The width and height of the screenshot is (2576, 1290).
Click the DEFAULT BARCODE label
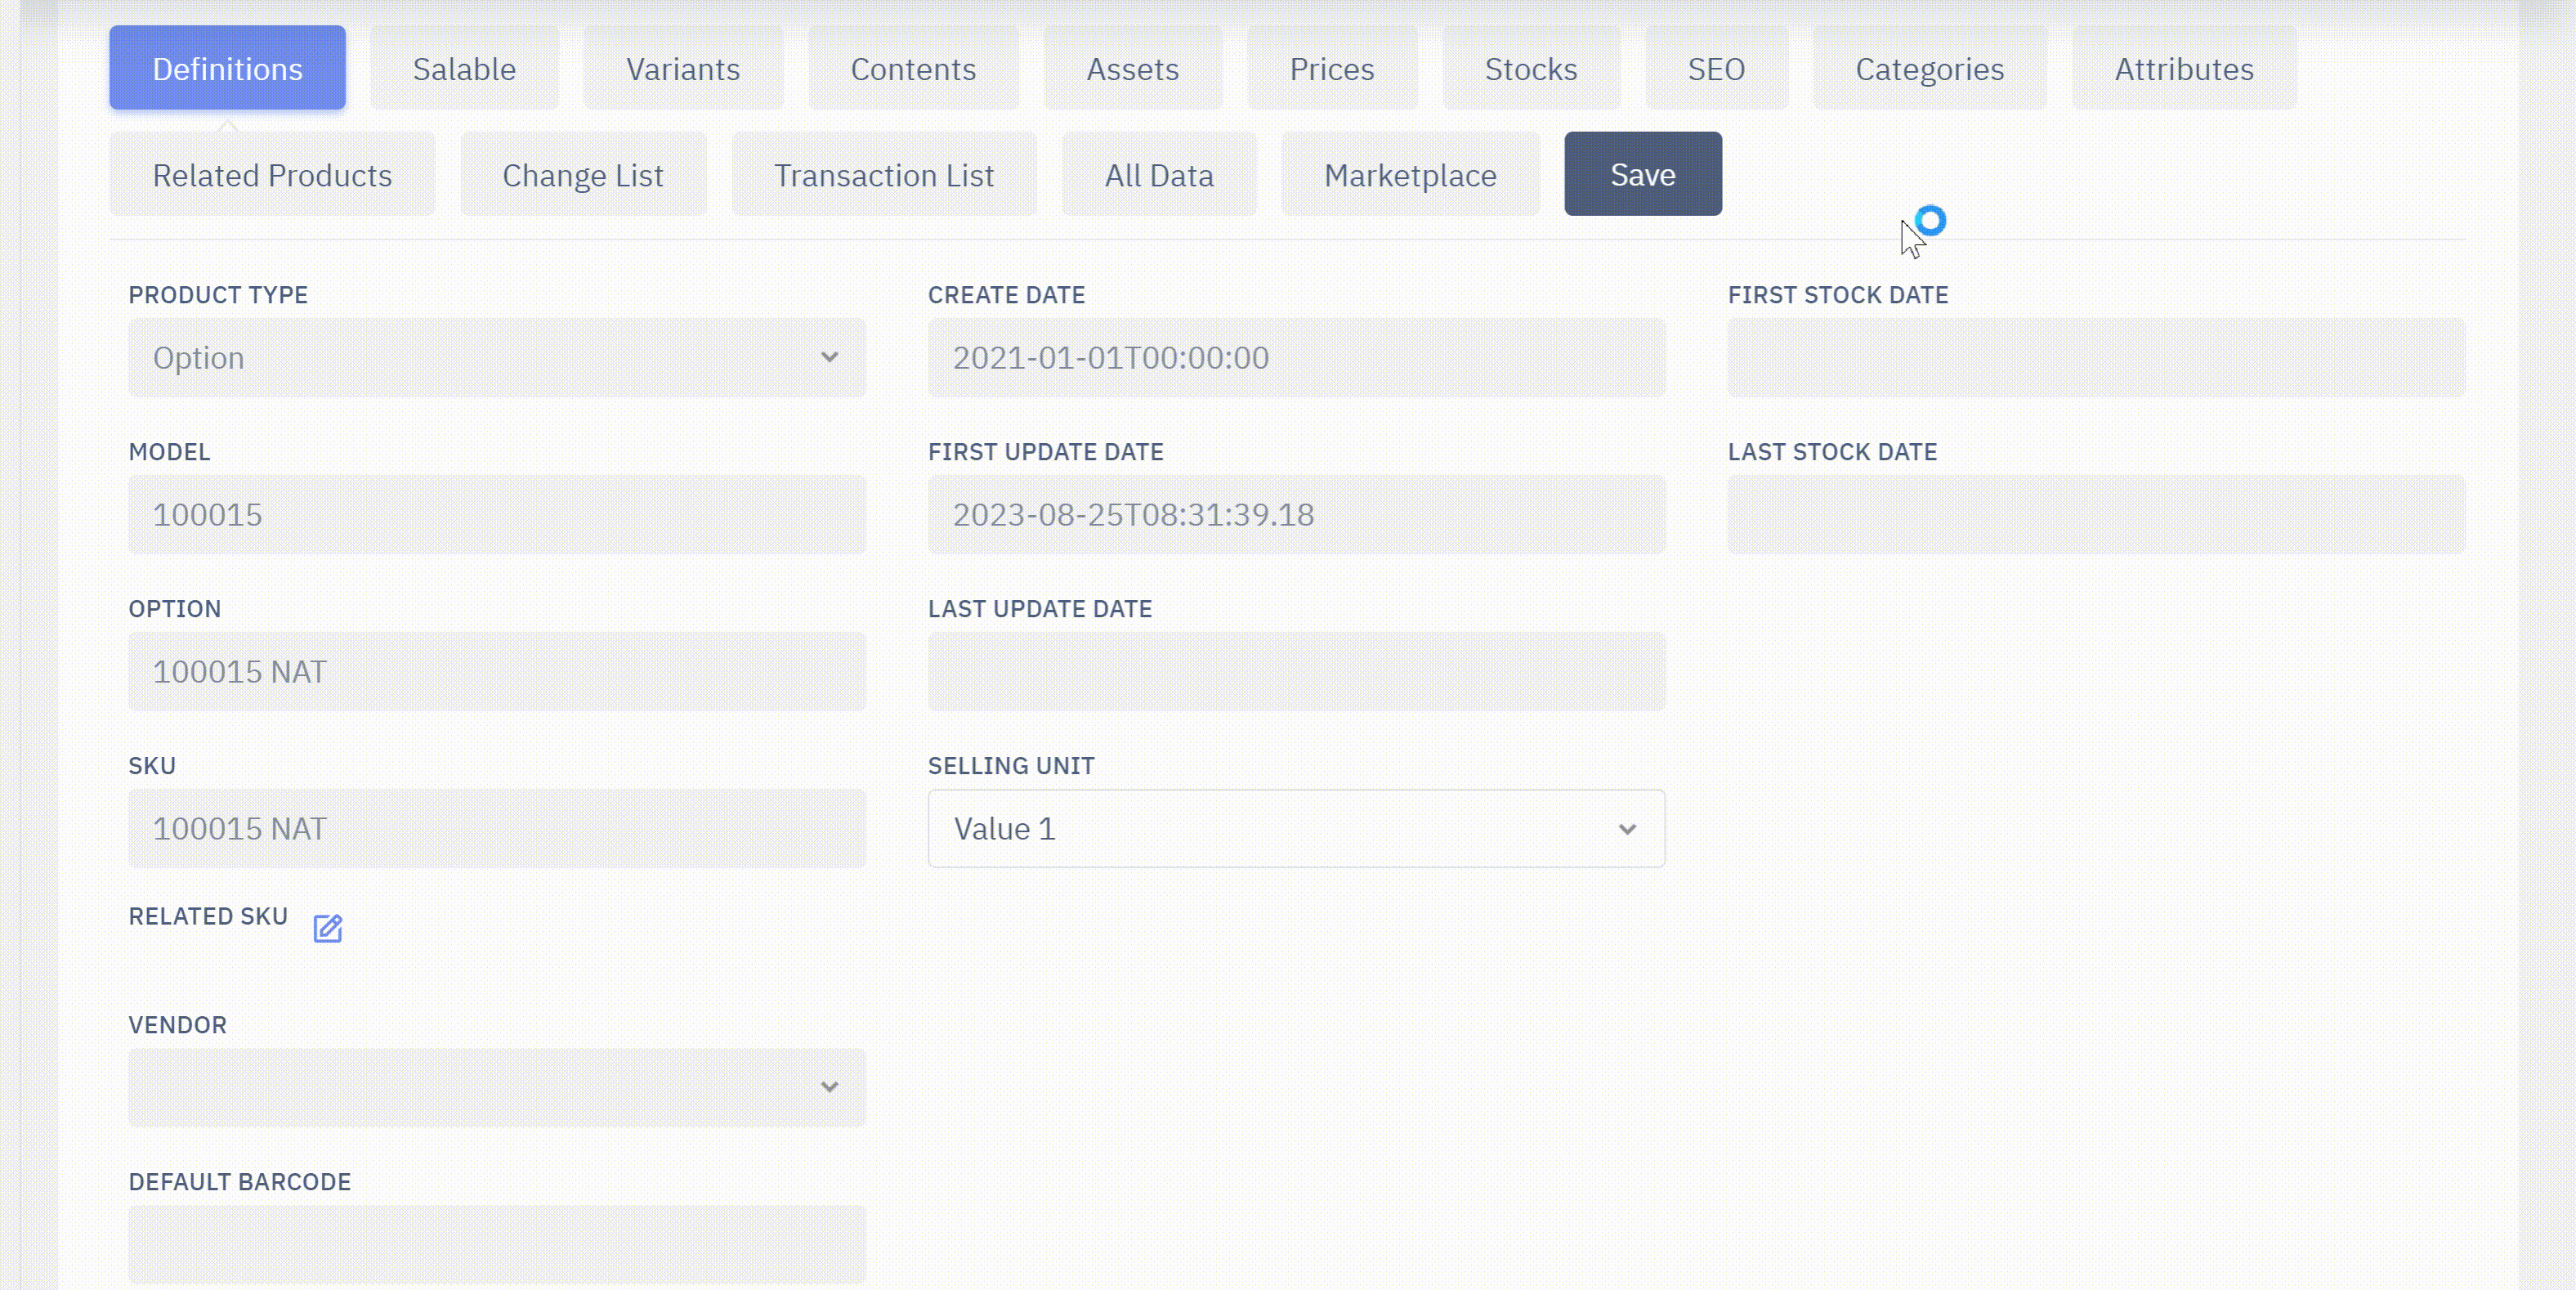coord(240,1182)
